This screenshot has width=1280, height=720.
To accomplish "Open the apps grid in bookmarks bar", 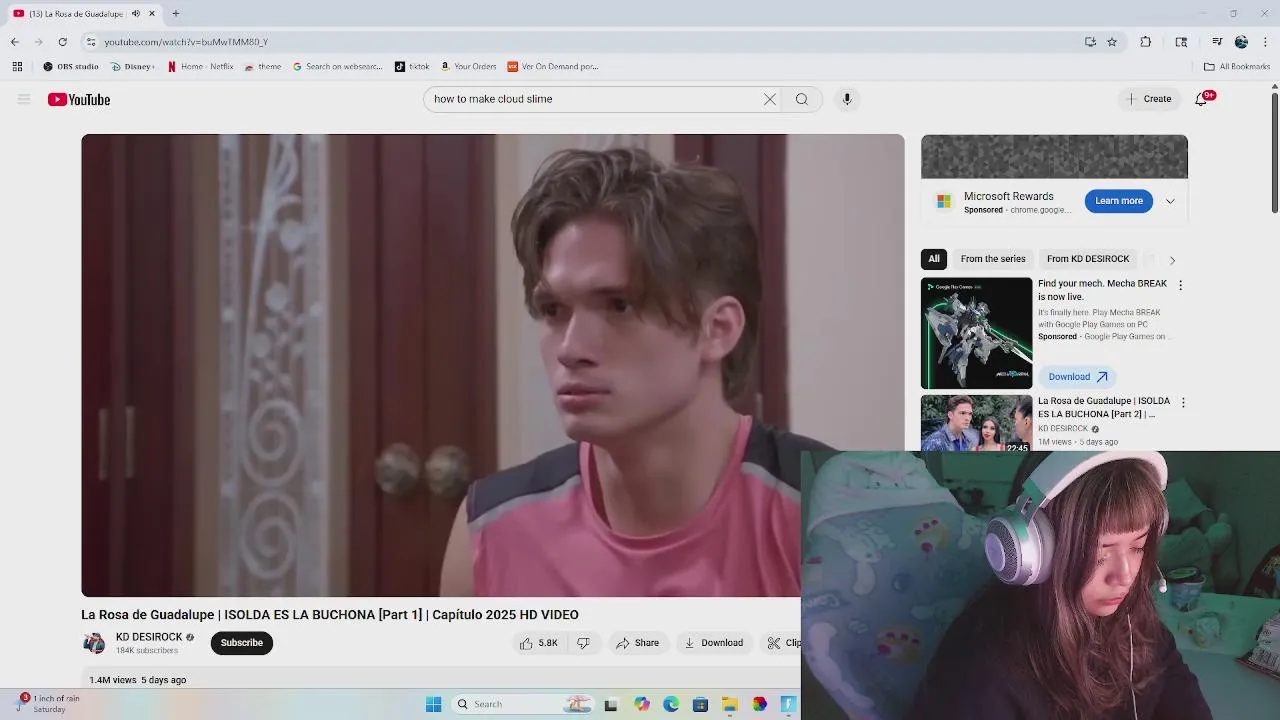I will pyautogui.click(x=17, y=67).
